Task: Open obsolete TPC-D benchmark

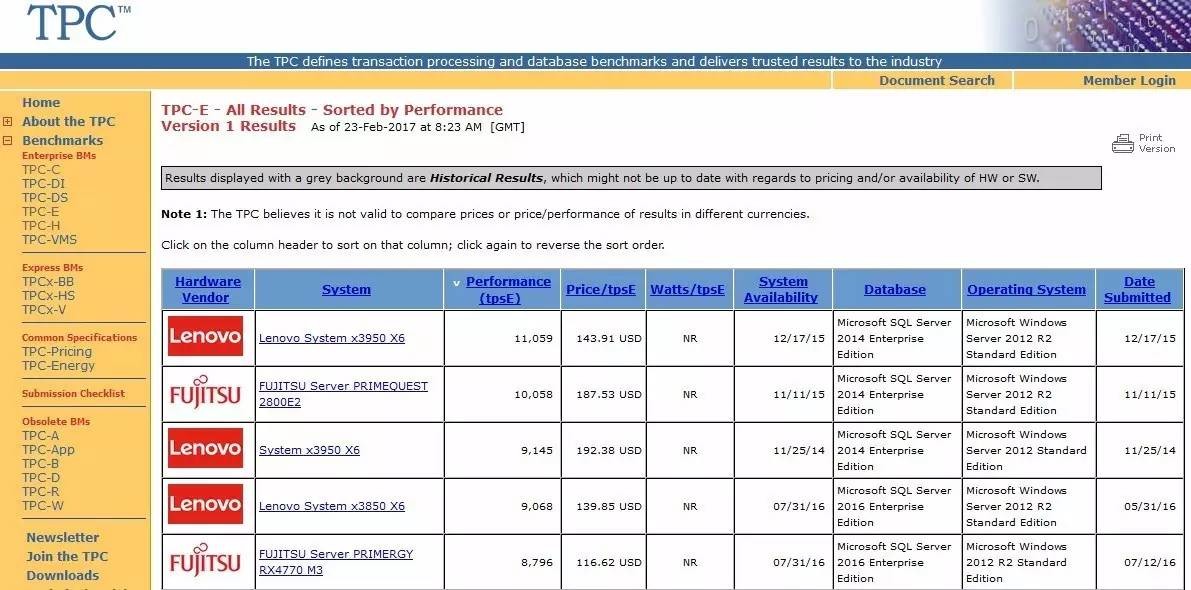Action: [x=41, y=478]
